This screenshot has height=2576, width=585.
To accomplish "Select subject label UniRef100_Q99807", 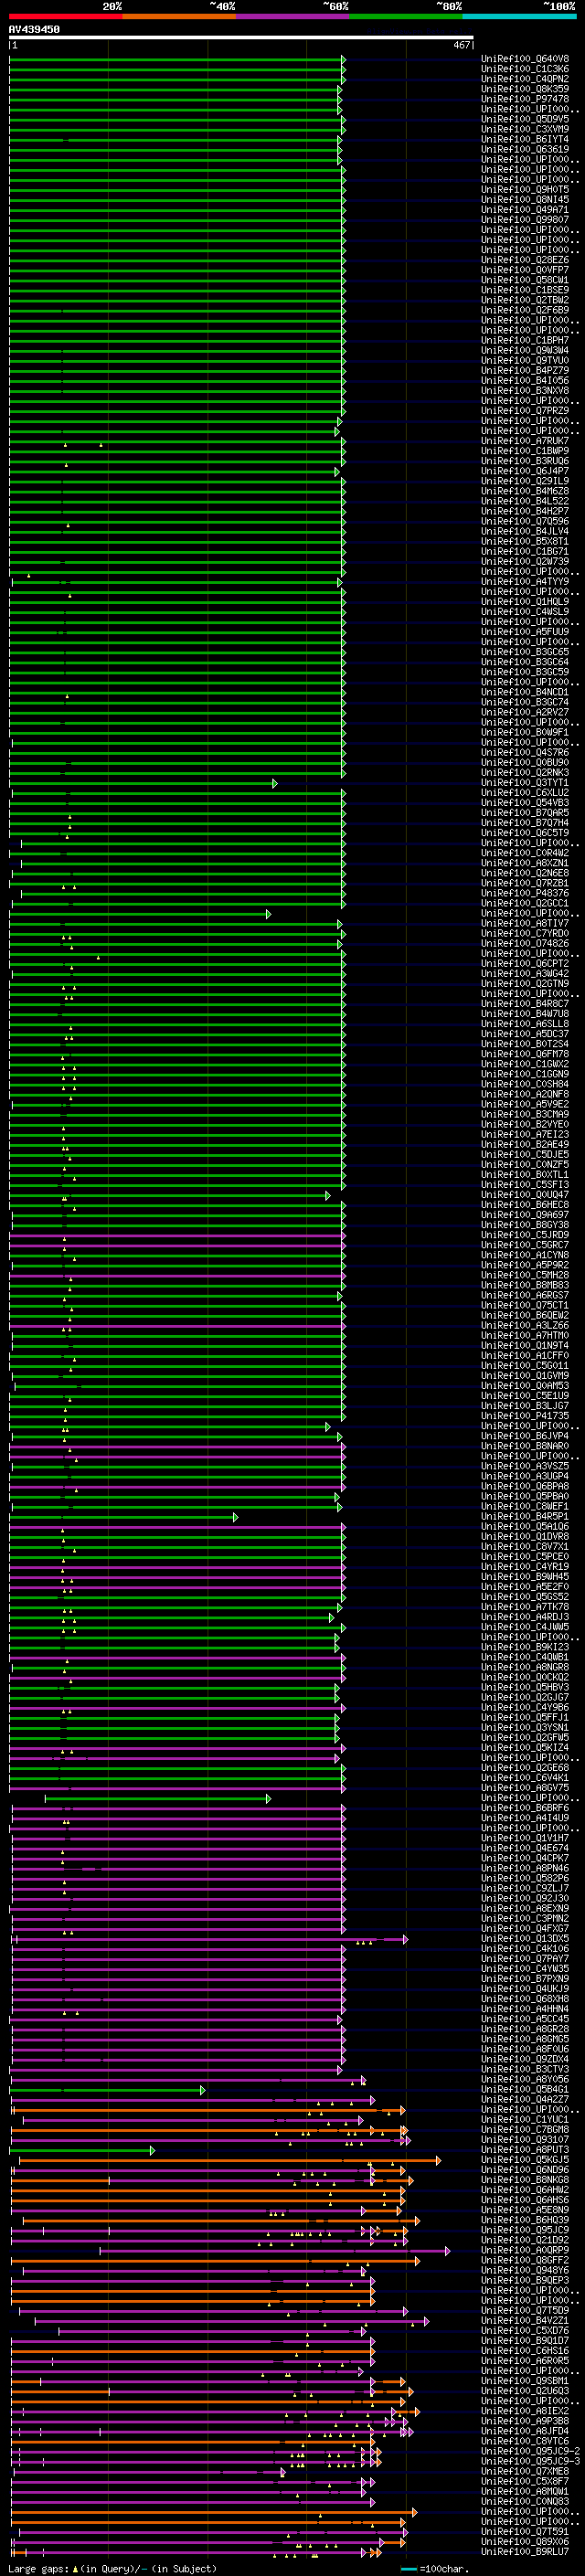I will [x=525, y=220].
